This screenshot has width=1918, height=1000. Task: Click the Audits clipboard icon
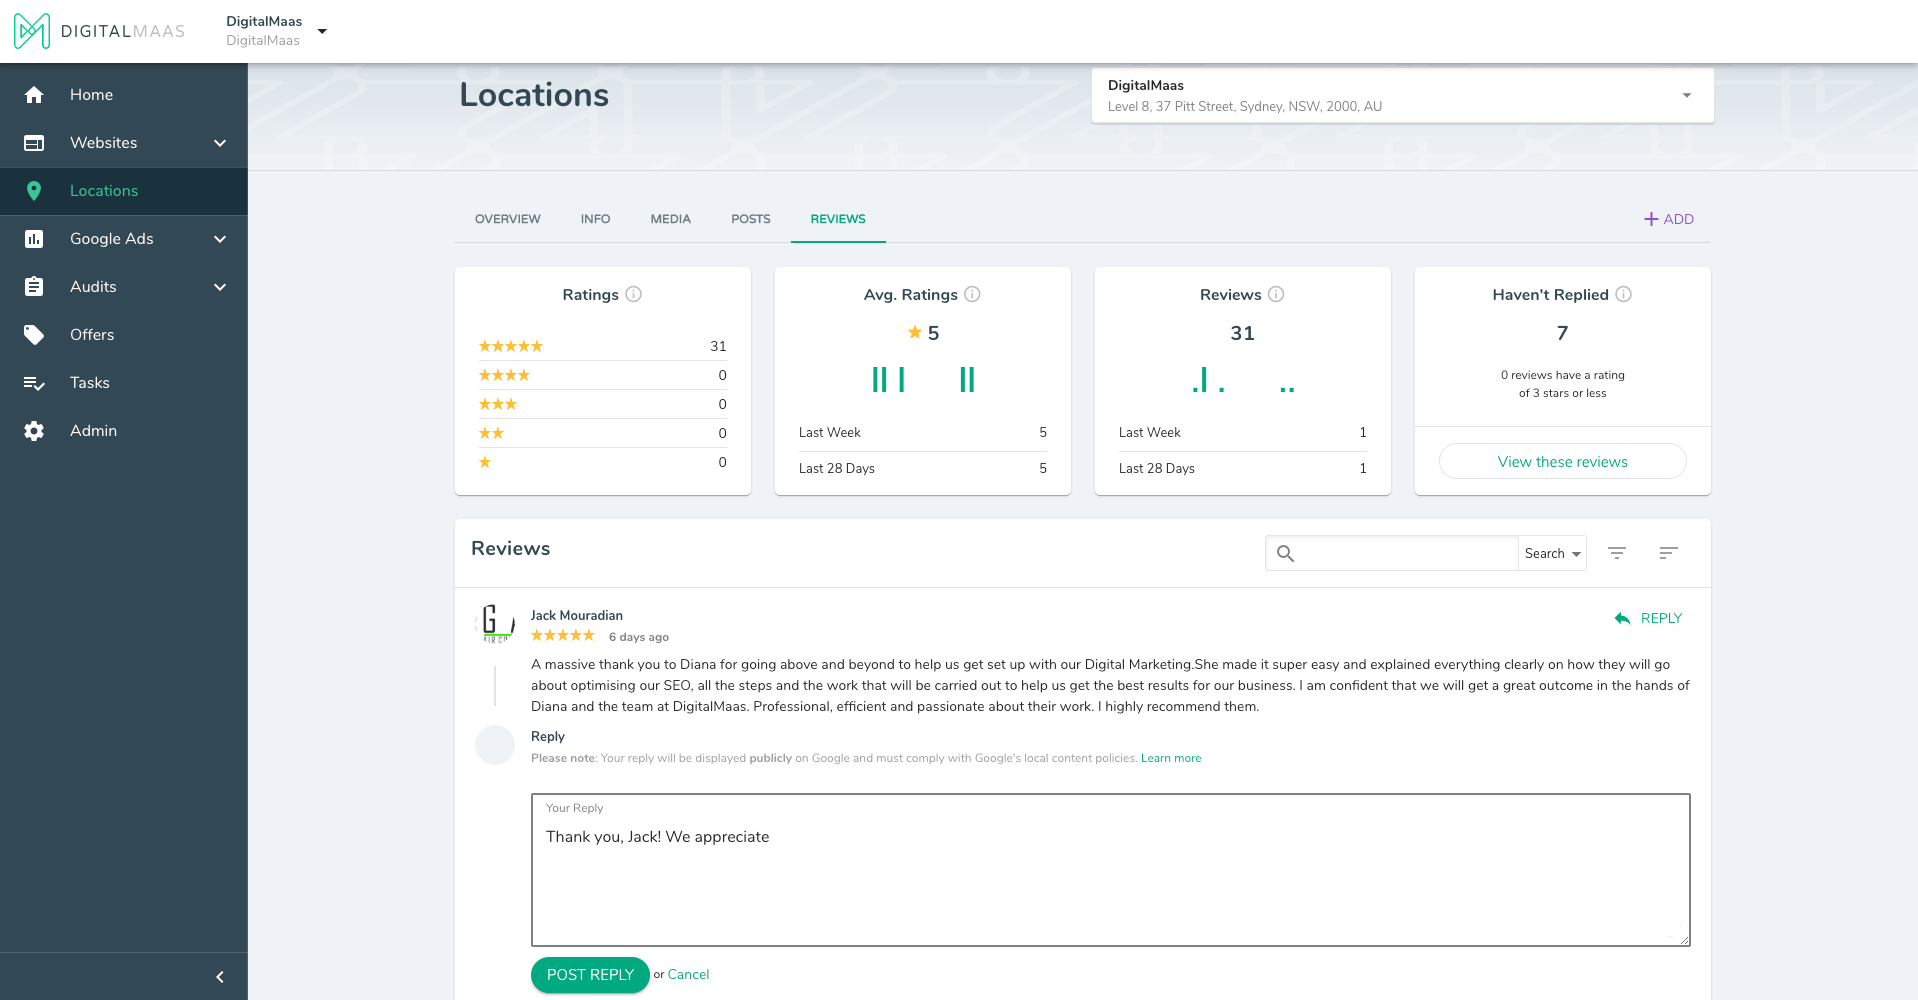click(x=34, y=287)
